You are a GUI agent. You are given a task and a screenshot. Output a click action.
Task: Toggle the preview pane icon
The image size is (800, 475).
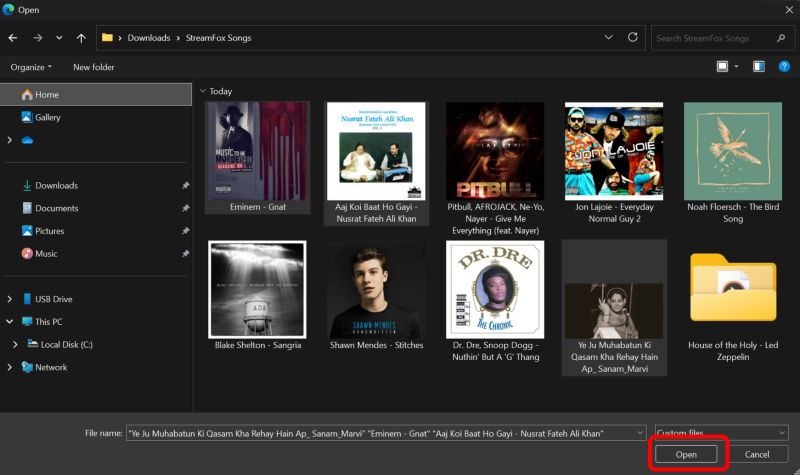pyautogui.click(x=759, y=67)
